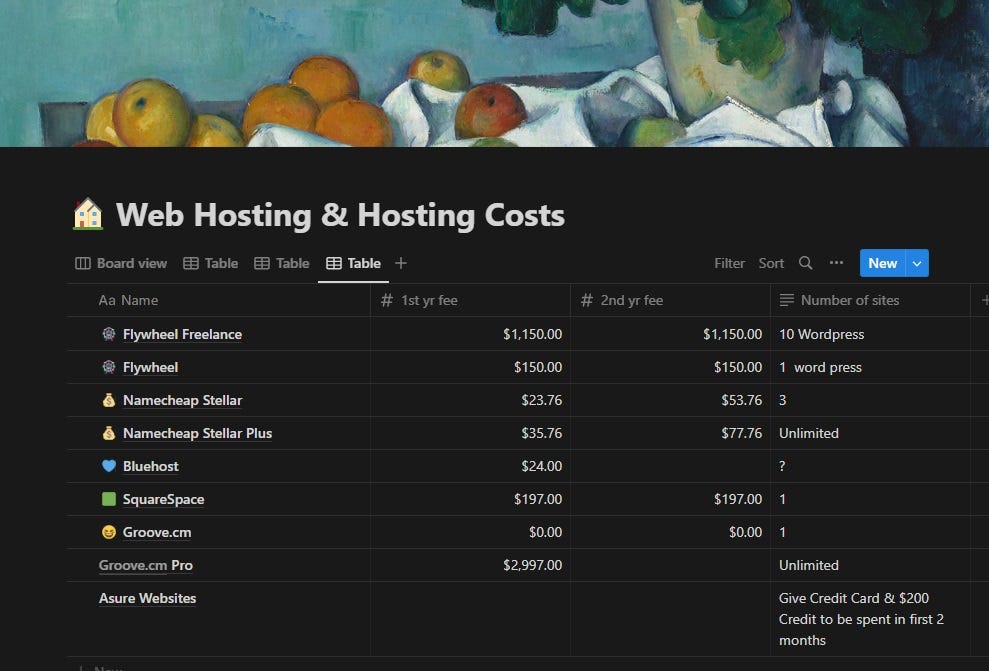Select the active third Table tab
This screenshot has width=989, height=671.
(x=353, y=263)
